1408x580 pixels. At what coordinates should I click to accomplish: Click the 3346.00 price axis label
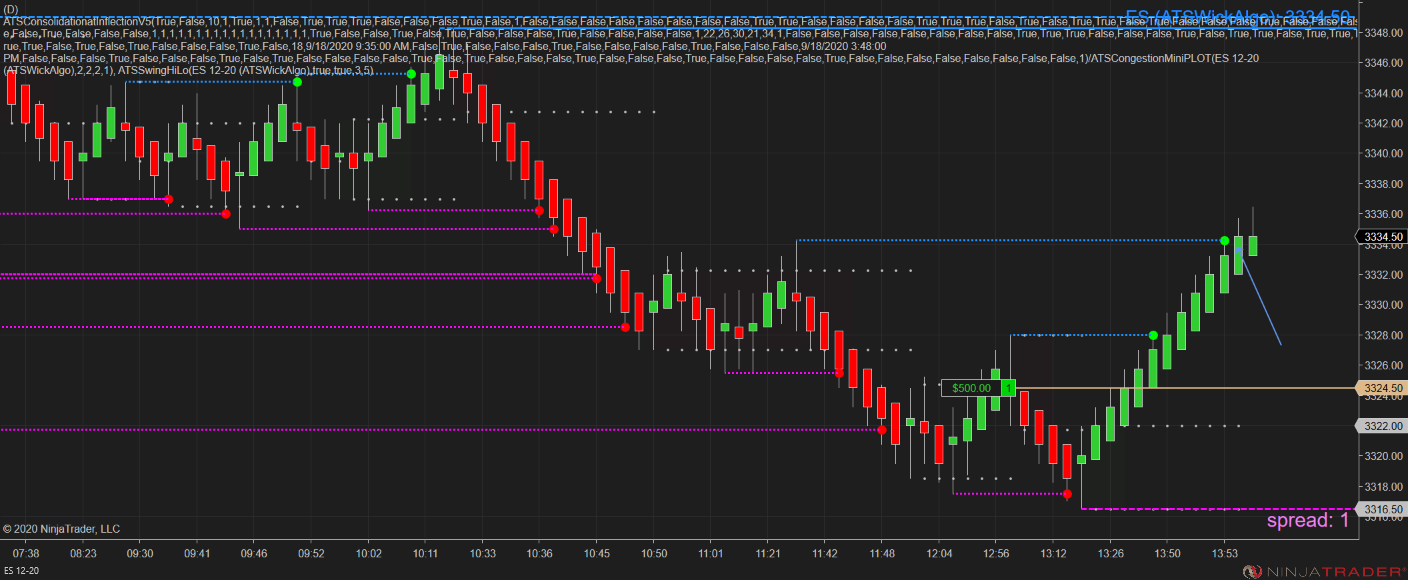(1385, 63)
